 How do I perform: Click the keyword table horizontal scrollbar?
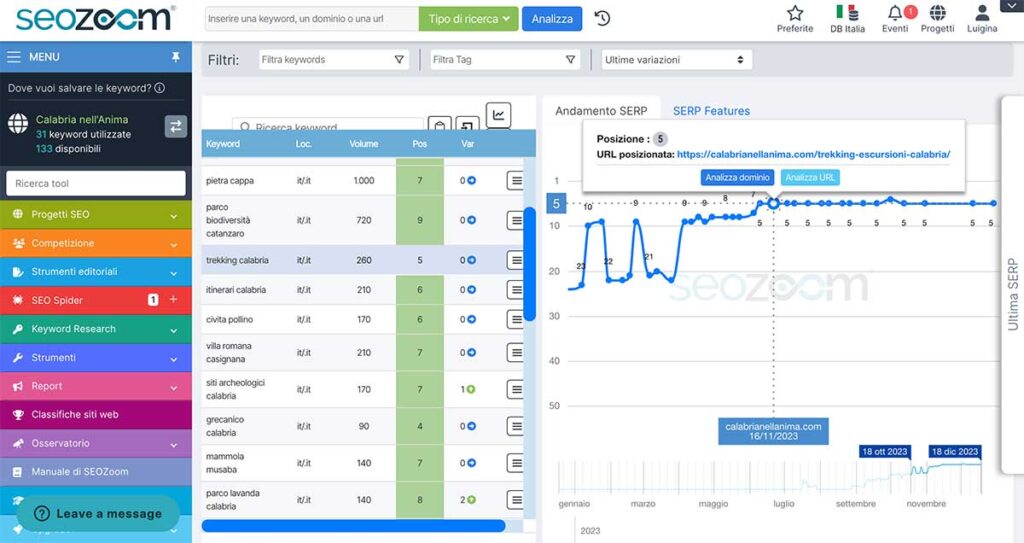click(353, 526)
